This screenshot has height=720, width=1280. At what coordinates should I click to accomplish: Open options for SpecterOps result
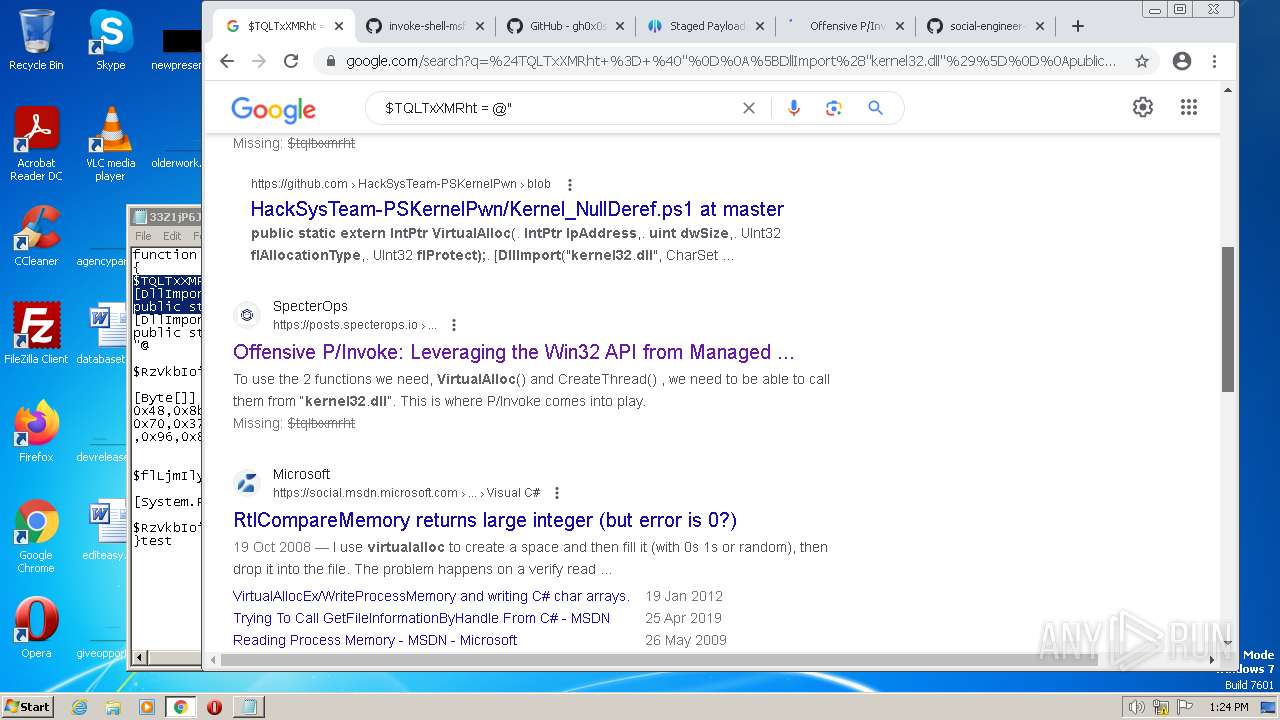(x=454, y=325)
